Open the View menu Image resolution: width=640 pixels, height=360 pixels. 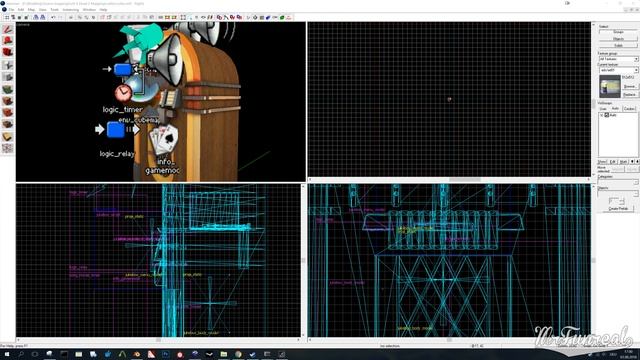43,9
